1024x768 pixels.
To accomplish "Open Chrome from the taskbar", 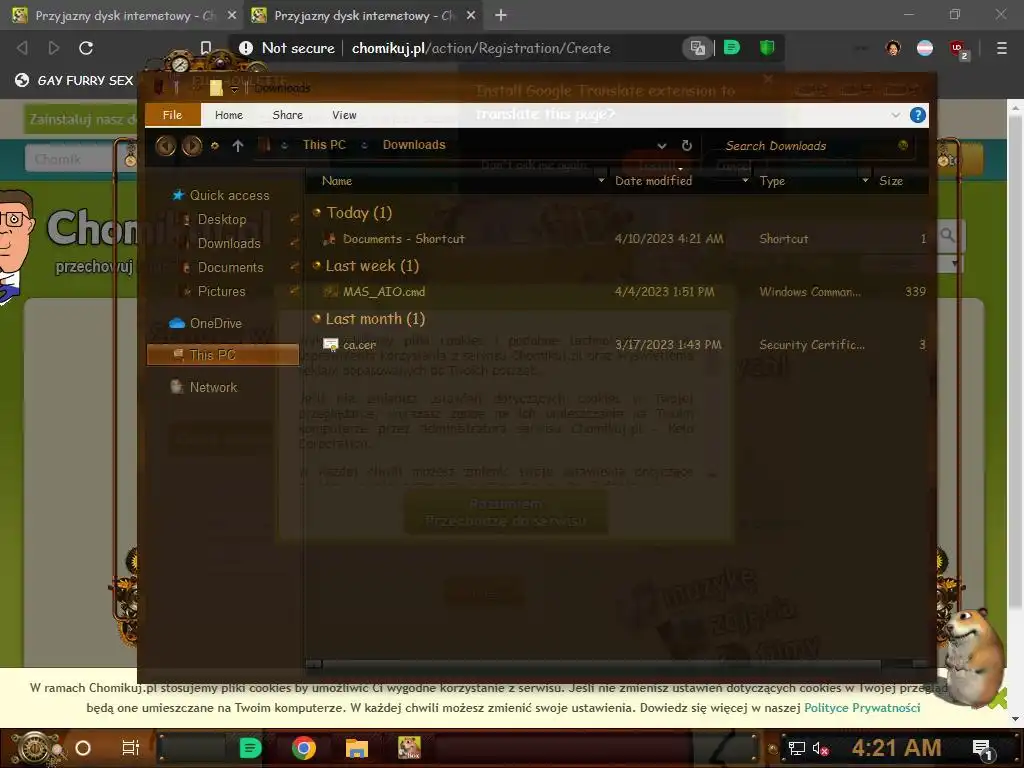I will tap(304, 748).
